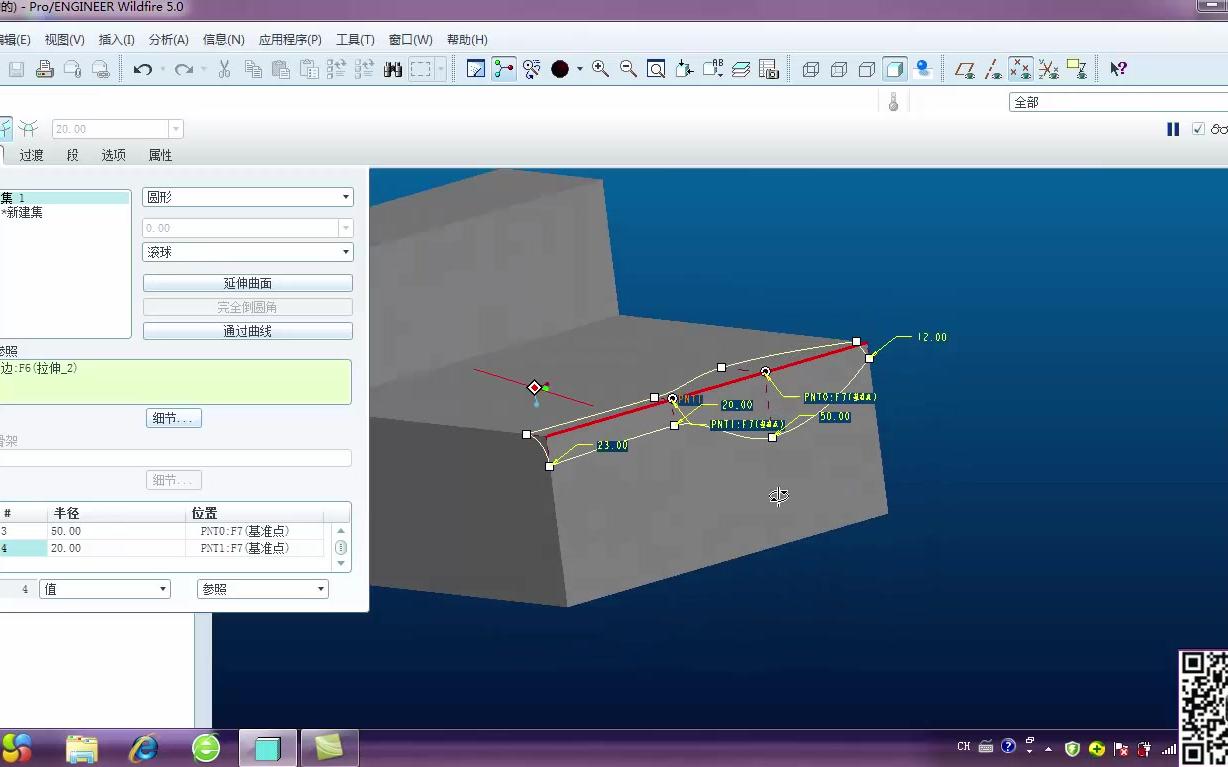Open the redo history dropdown arrow

[x=203, y=69]
